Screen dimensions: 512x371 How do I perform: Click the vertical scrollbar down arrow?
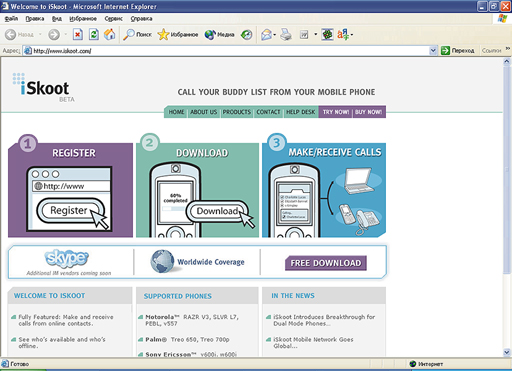(x=507, y=352)
